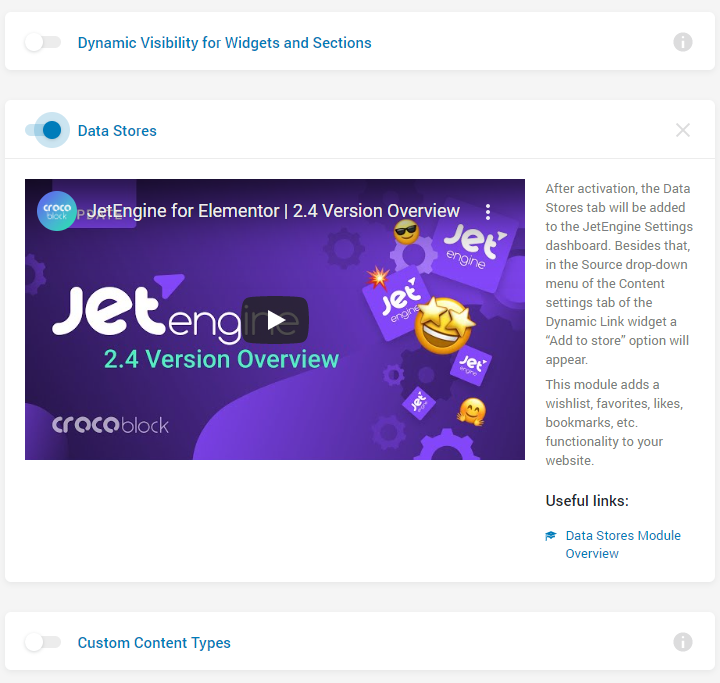Click the JetEngine logo in the thumbnail
This screenshot has width=720, height=683.
174,309
